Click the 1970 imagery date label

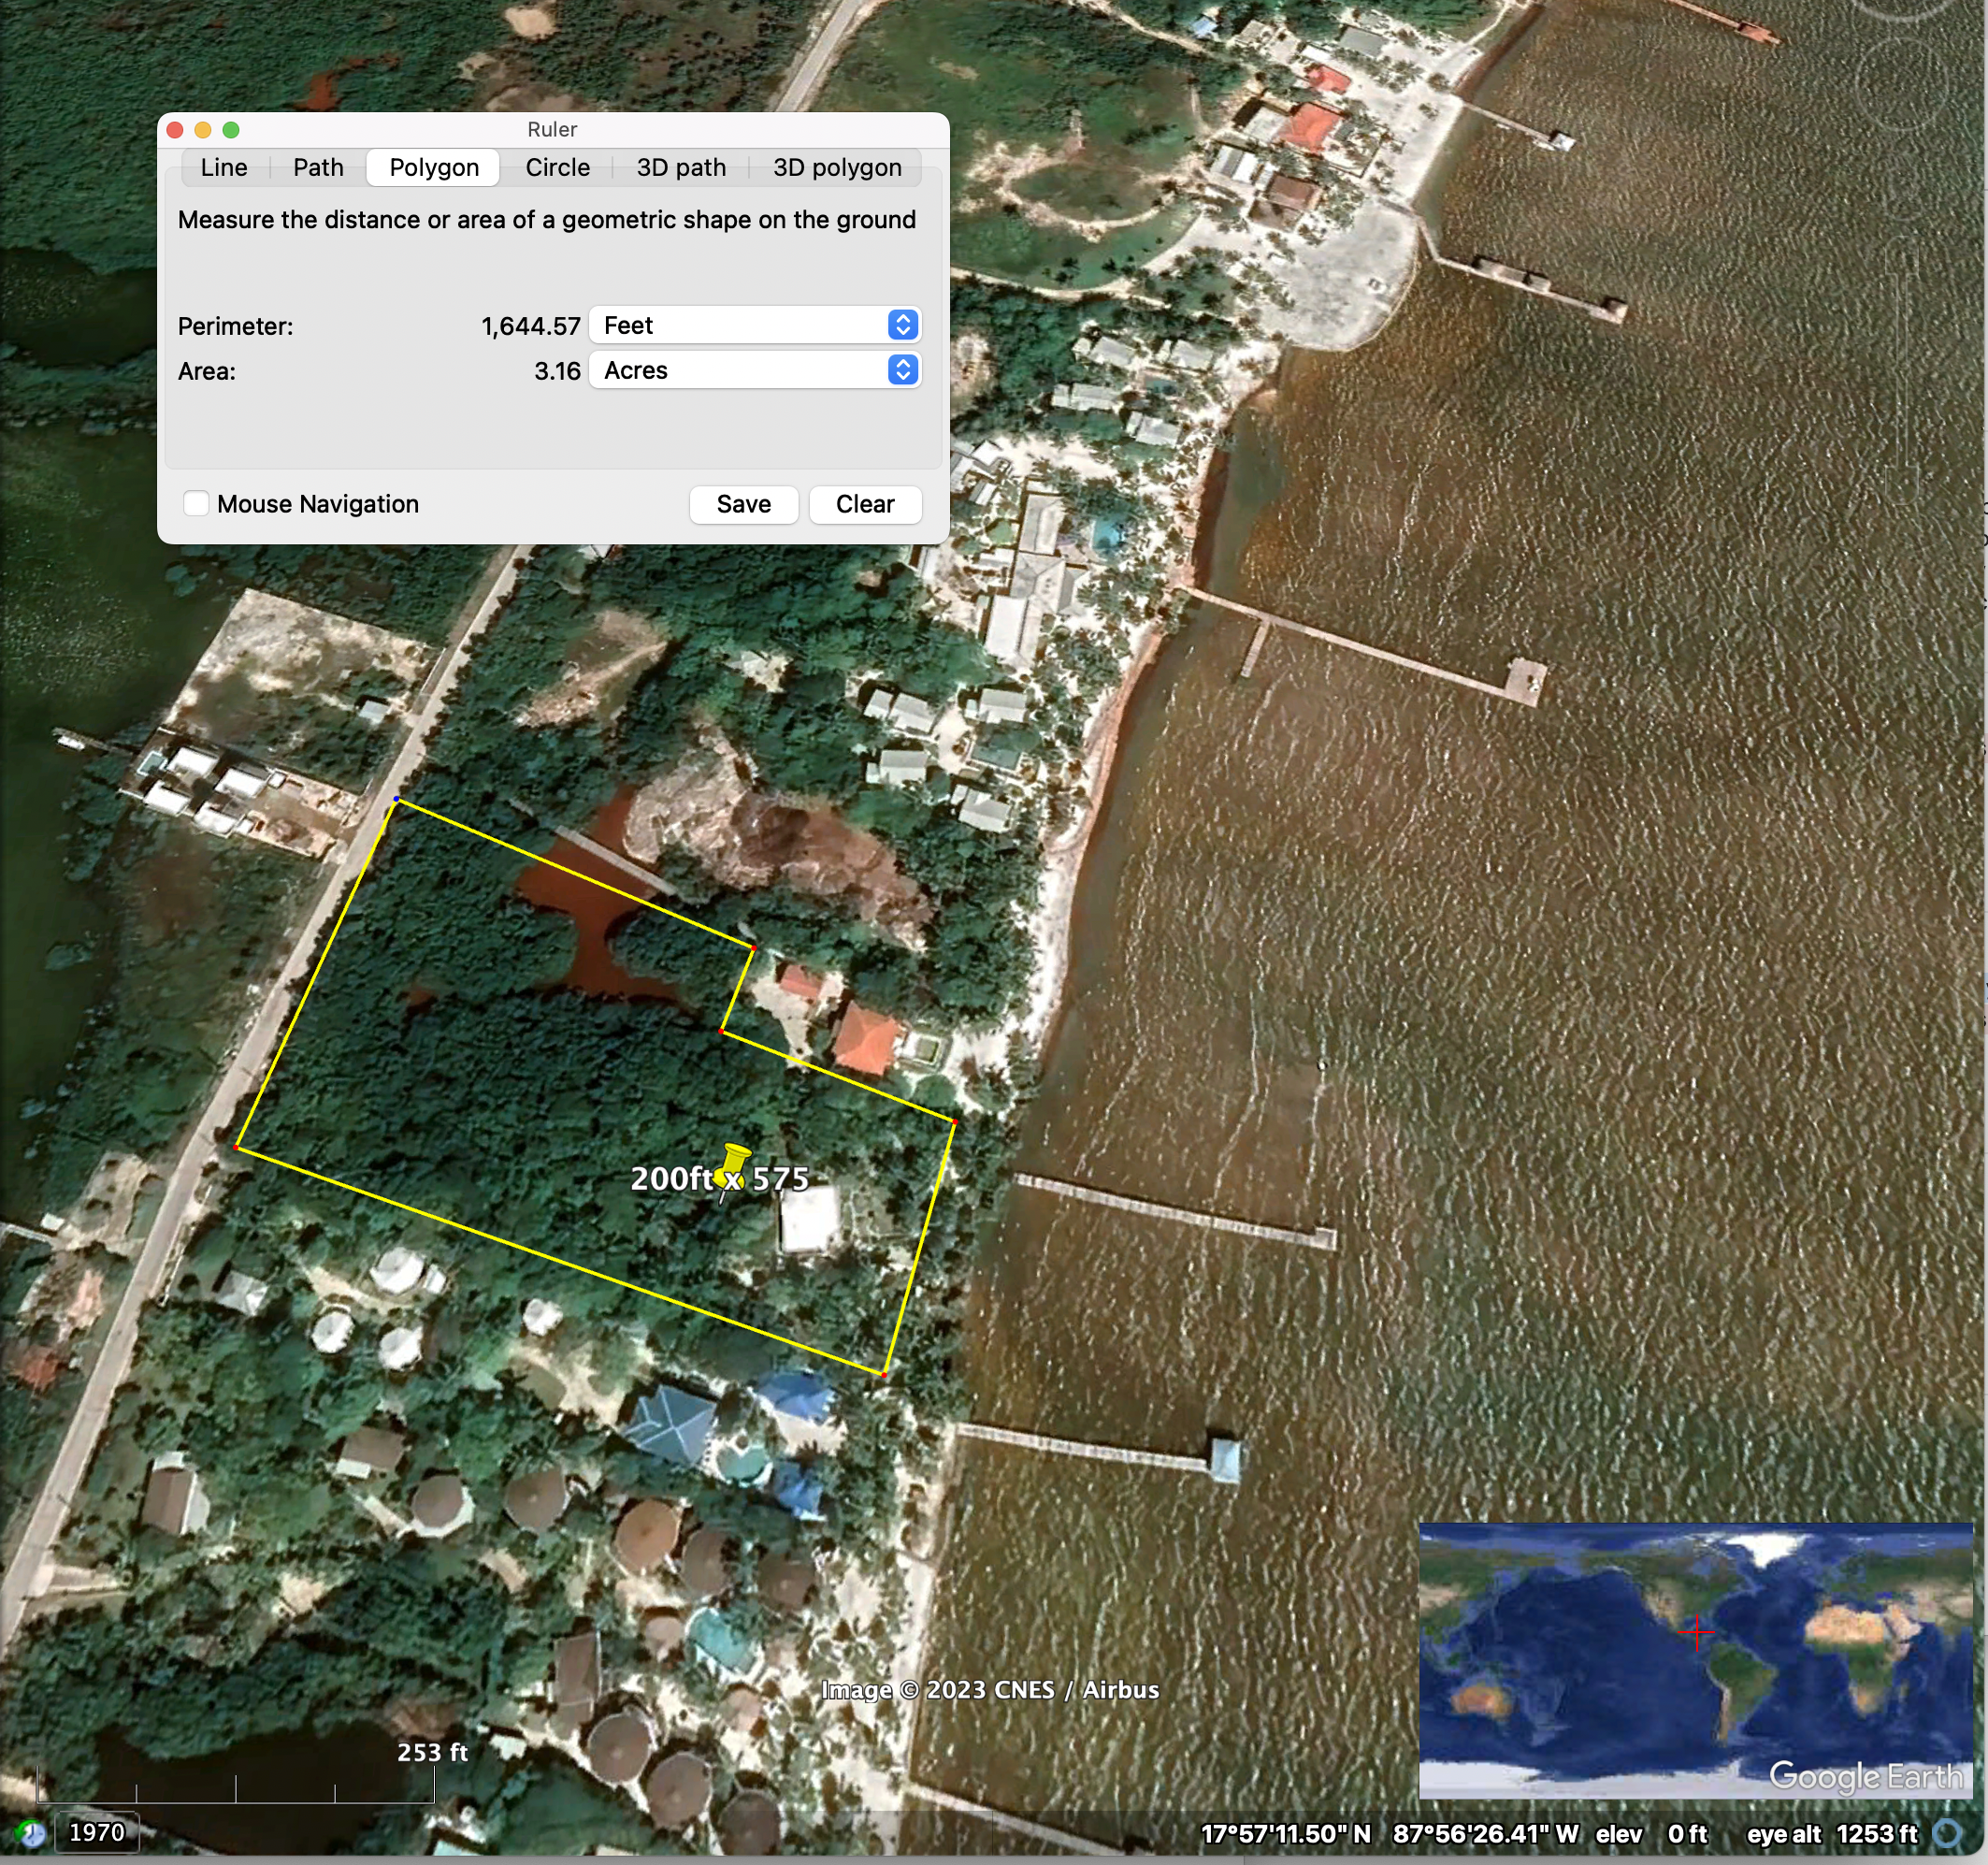(x=96, y=1832)
